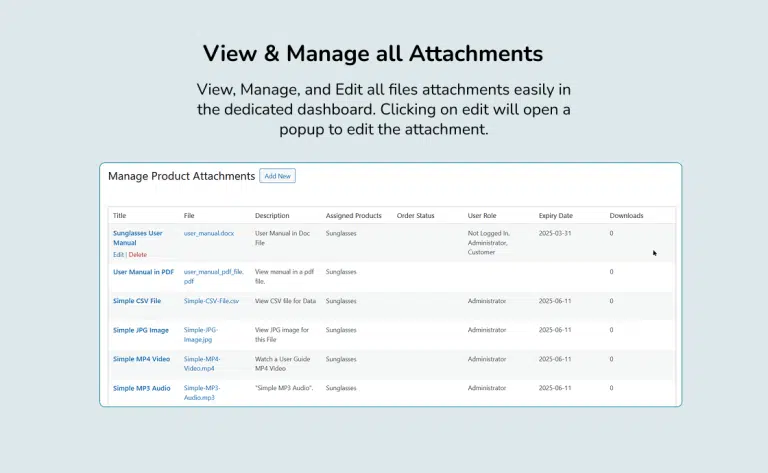Open the Simple JPG Image attachment
Image resolution: width=768 pixels, height=473 pixels.
pos(141,330)
